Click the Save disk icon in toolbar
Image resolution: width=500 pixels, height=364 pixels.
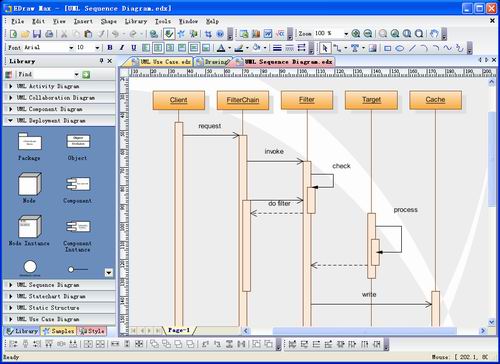tap(37, 34)
